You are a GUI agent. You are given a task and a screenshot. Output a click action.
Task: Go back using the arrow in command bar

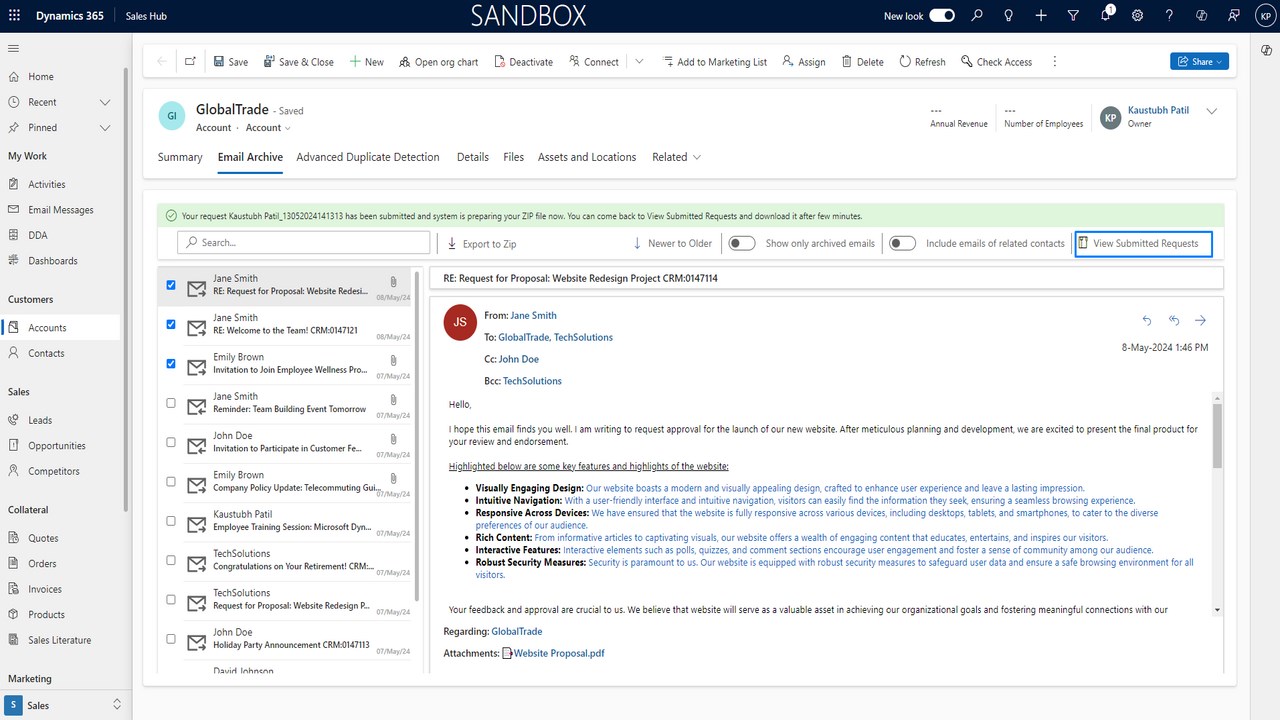click(162, 61)
